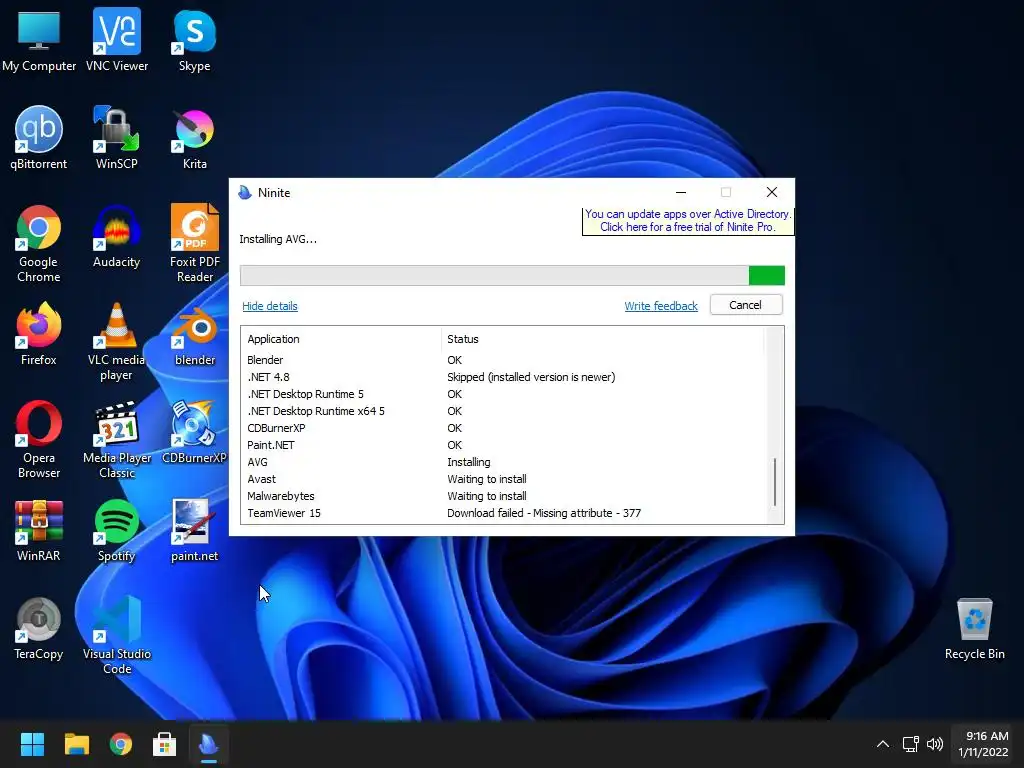Open Write feedback link
This screenshot has width=1024, height=768.
pos(661,306)
